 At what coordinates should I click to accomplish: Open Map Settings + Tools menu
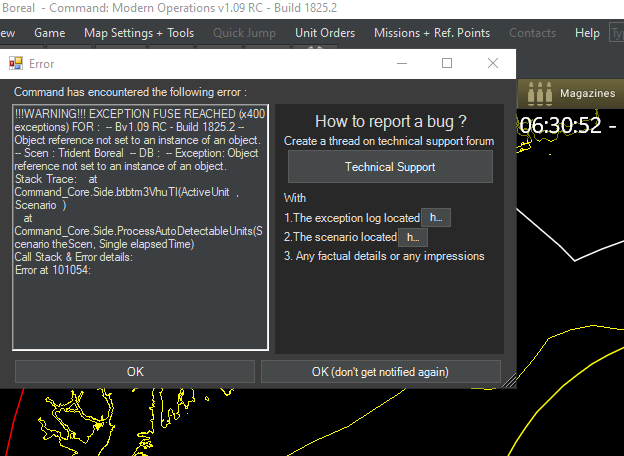point(139,33)
